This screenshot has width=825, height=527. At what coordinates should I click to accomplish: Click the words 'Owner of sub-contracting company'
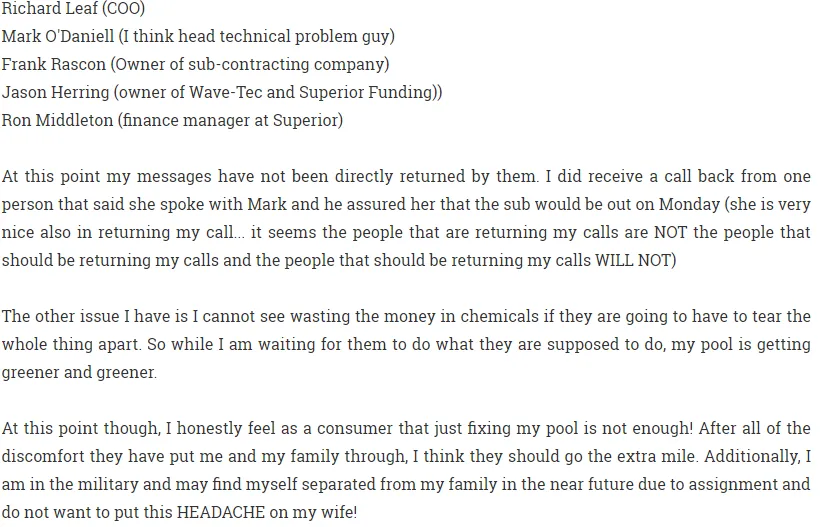(249, 64)
